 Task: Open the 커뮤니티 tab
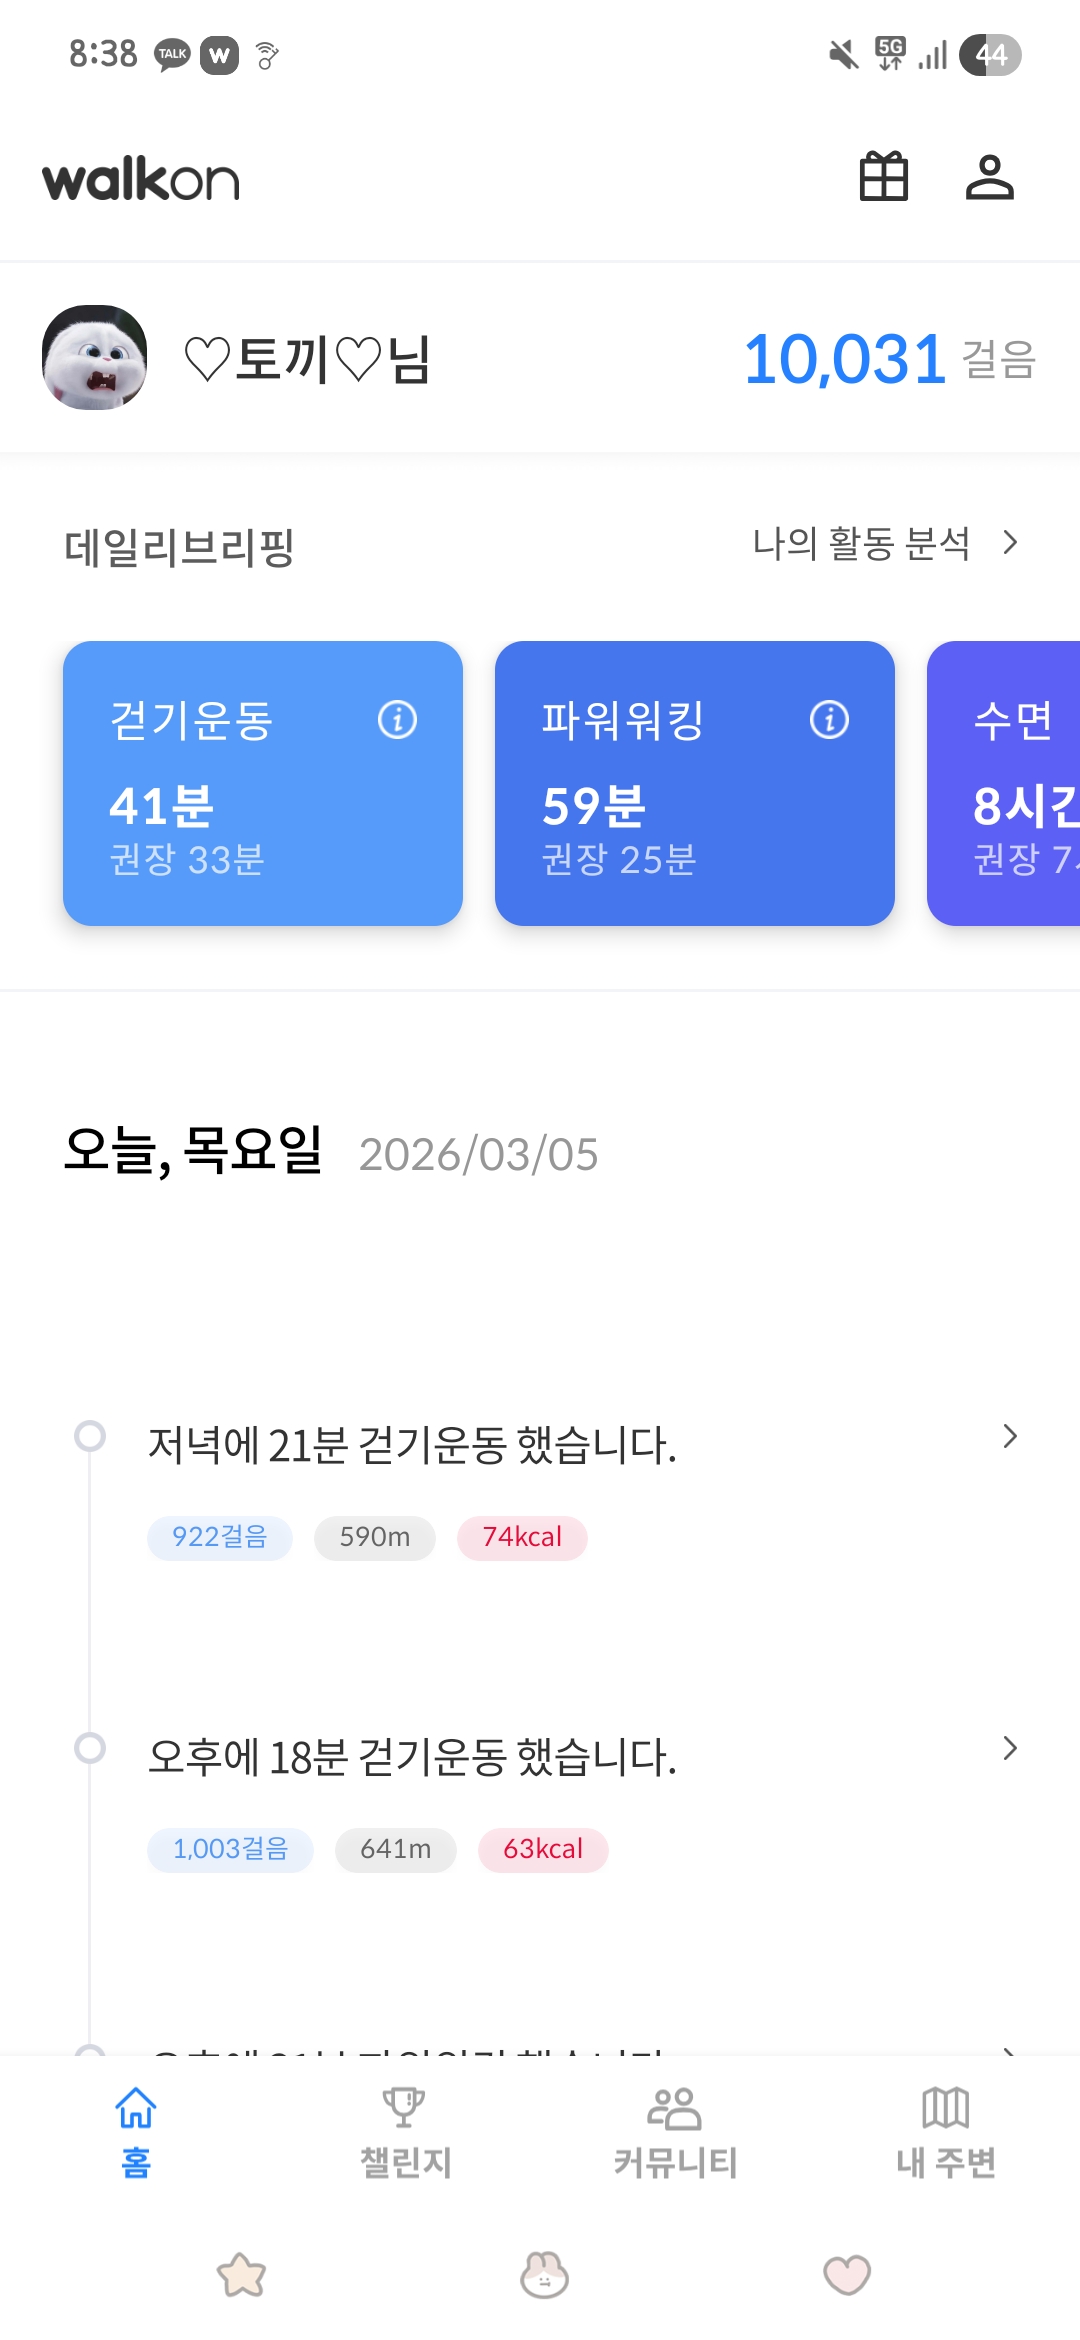coord(675,2132)
